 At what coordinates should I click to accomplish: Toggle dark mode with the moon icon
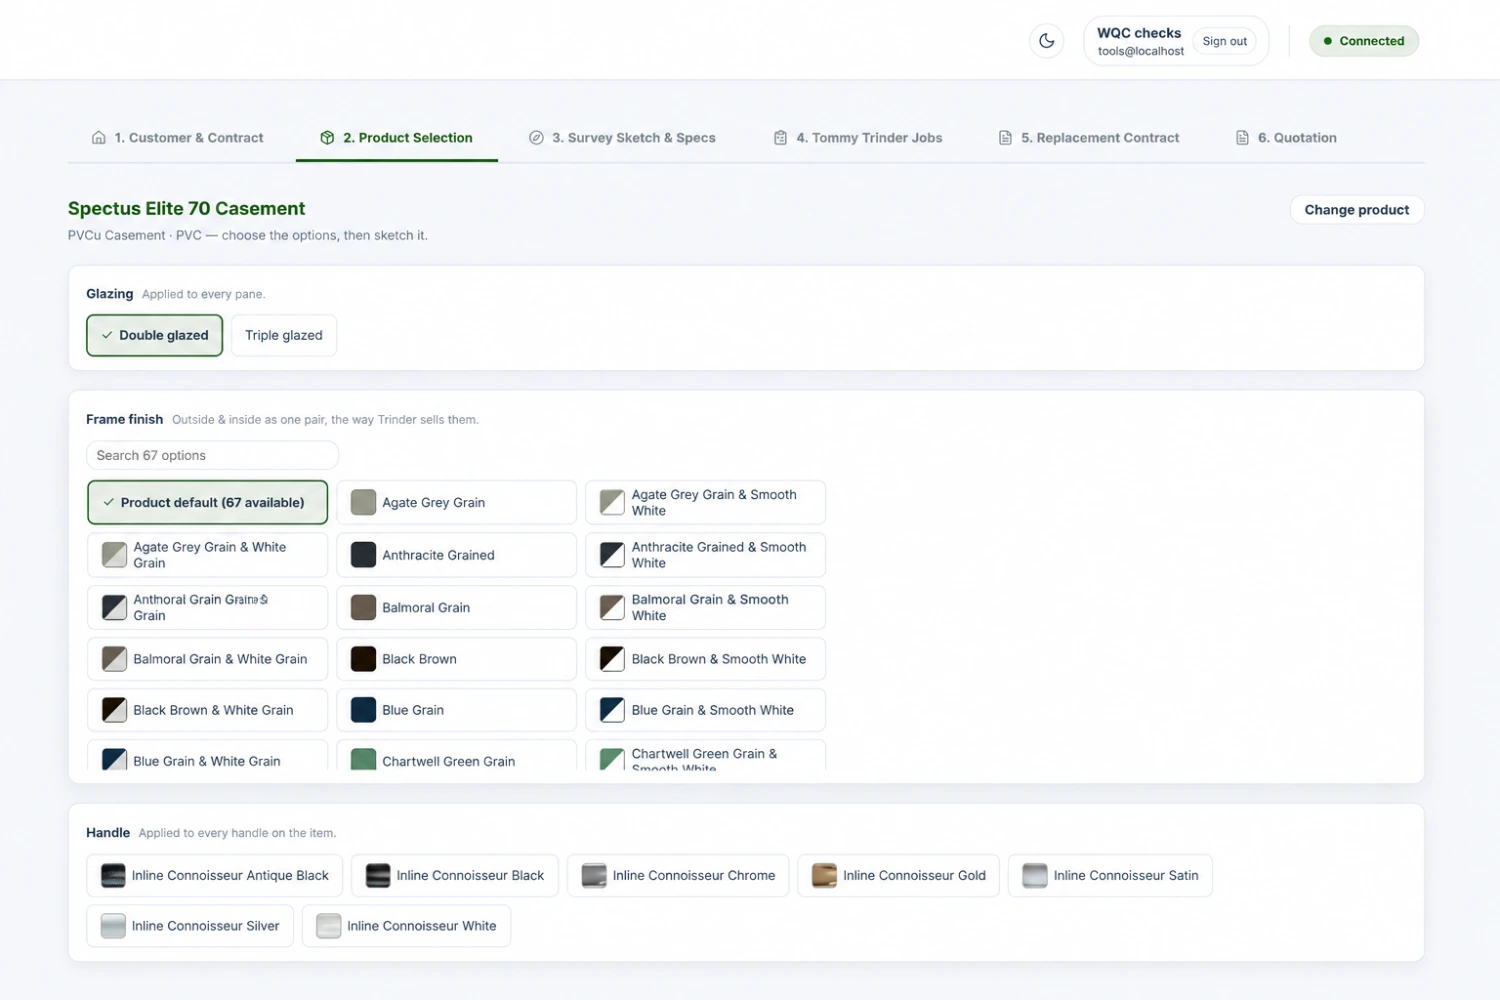click(1046, 41)
